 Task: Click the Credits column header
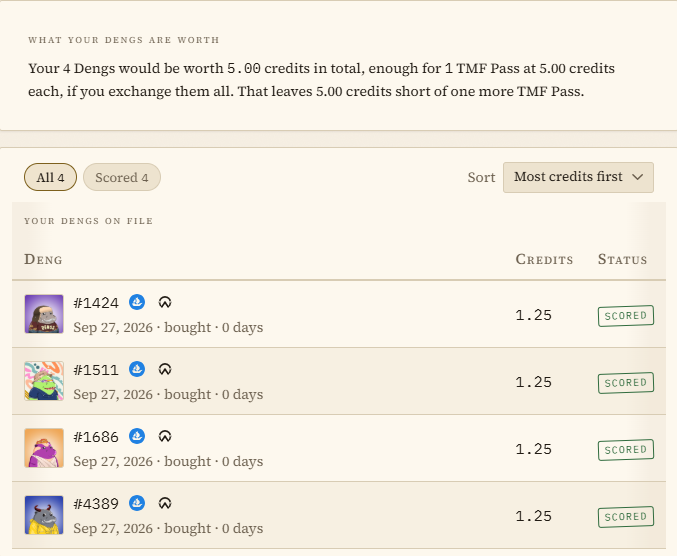[544, 259]
